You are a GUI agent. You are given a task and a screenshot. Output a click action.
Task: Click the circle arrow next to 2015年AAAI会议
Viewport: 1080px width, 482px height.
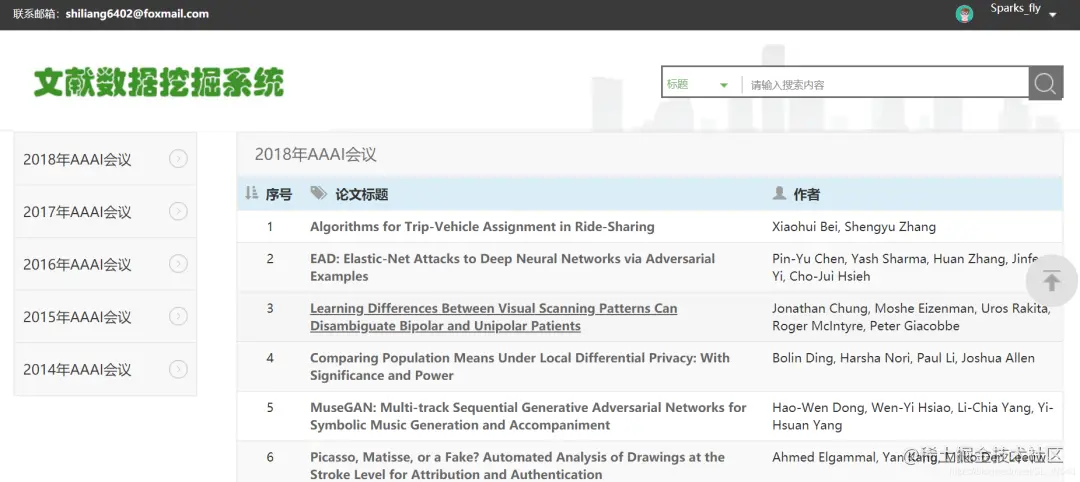coord(178,317)
